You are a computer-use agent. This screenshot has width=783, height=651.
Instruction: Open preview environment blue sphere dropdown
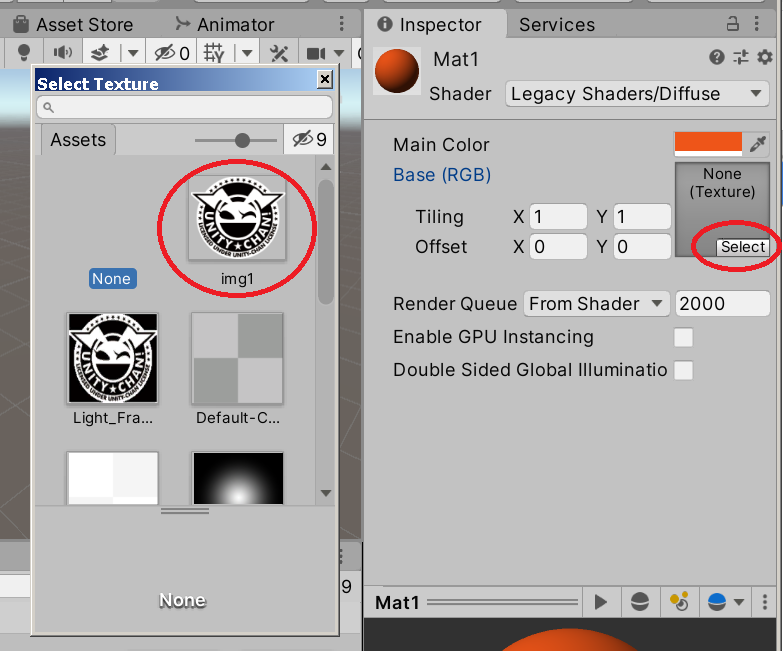[726, 602]
